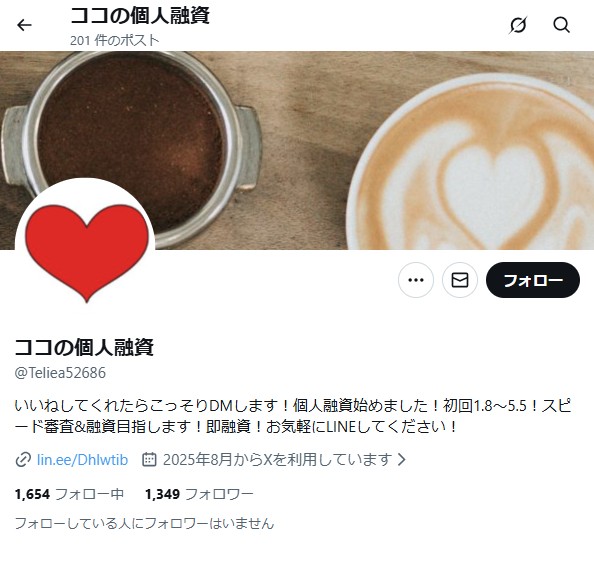Click the ココの個人融資 title in the header
This screenshot has width=594, height=563.
point(140,16)
